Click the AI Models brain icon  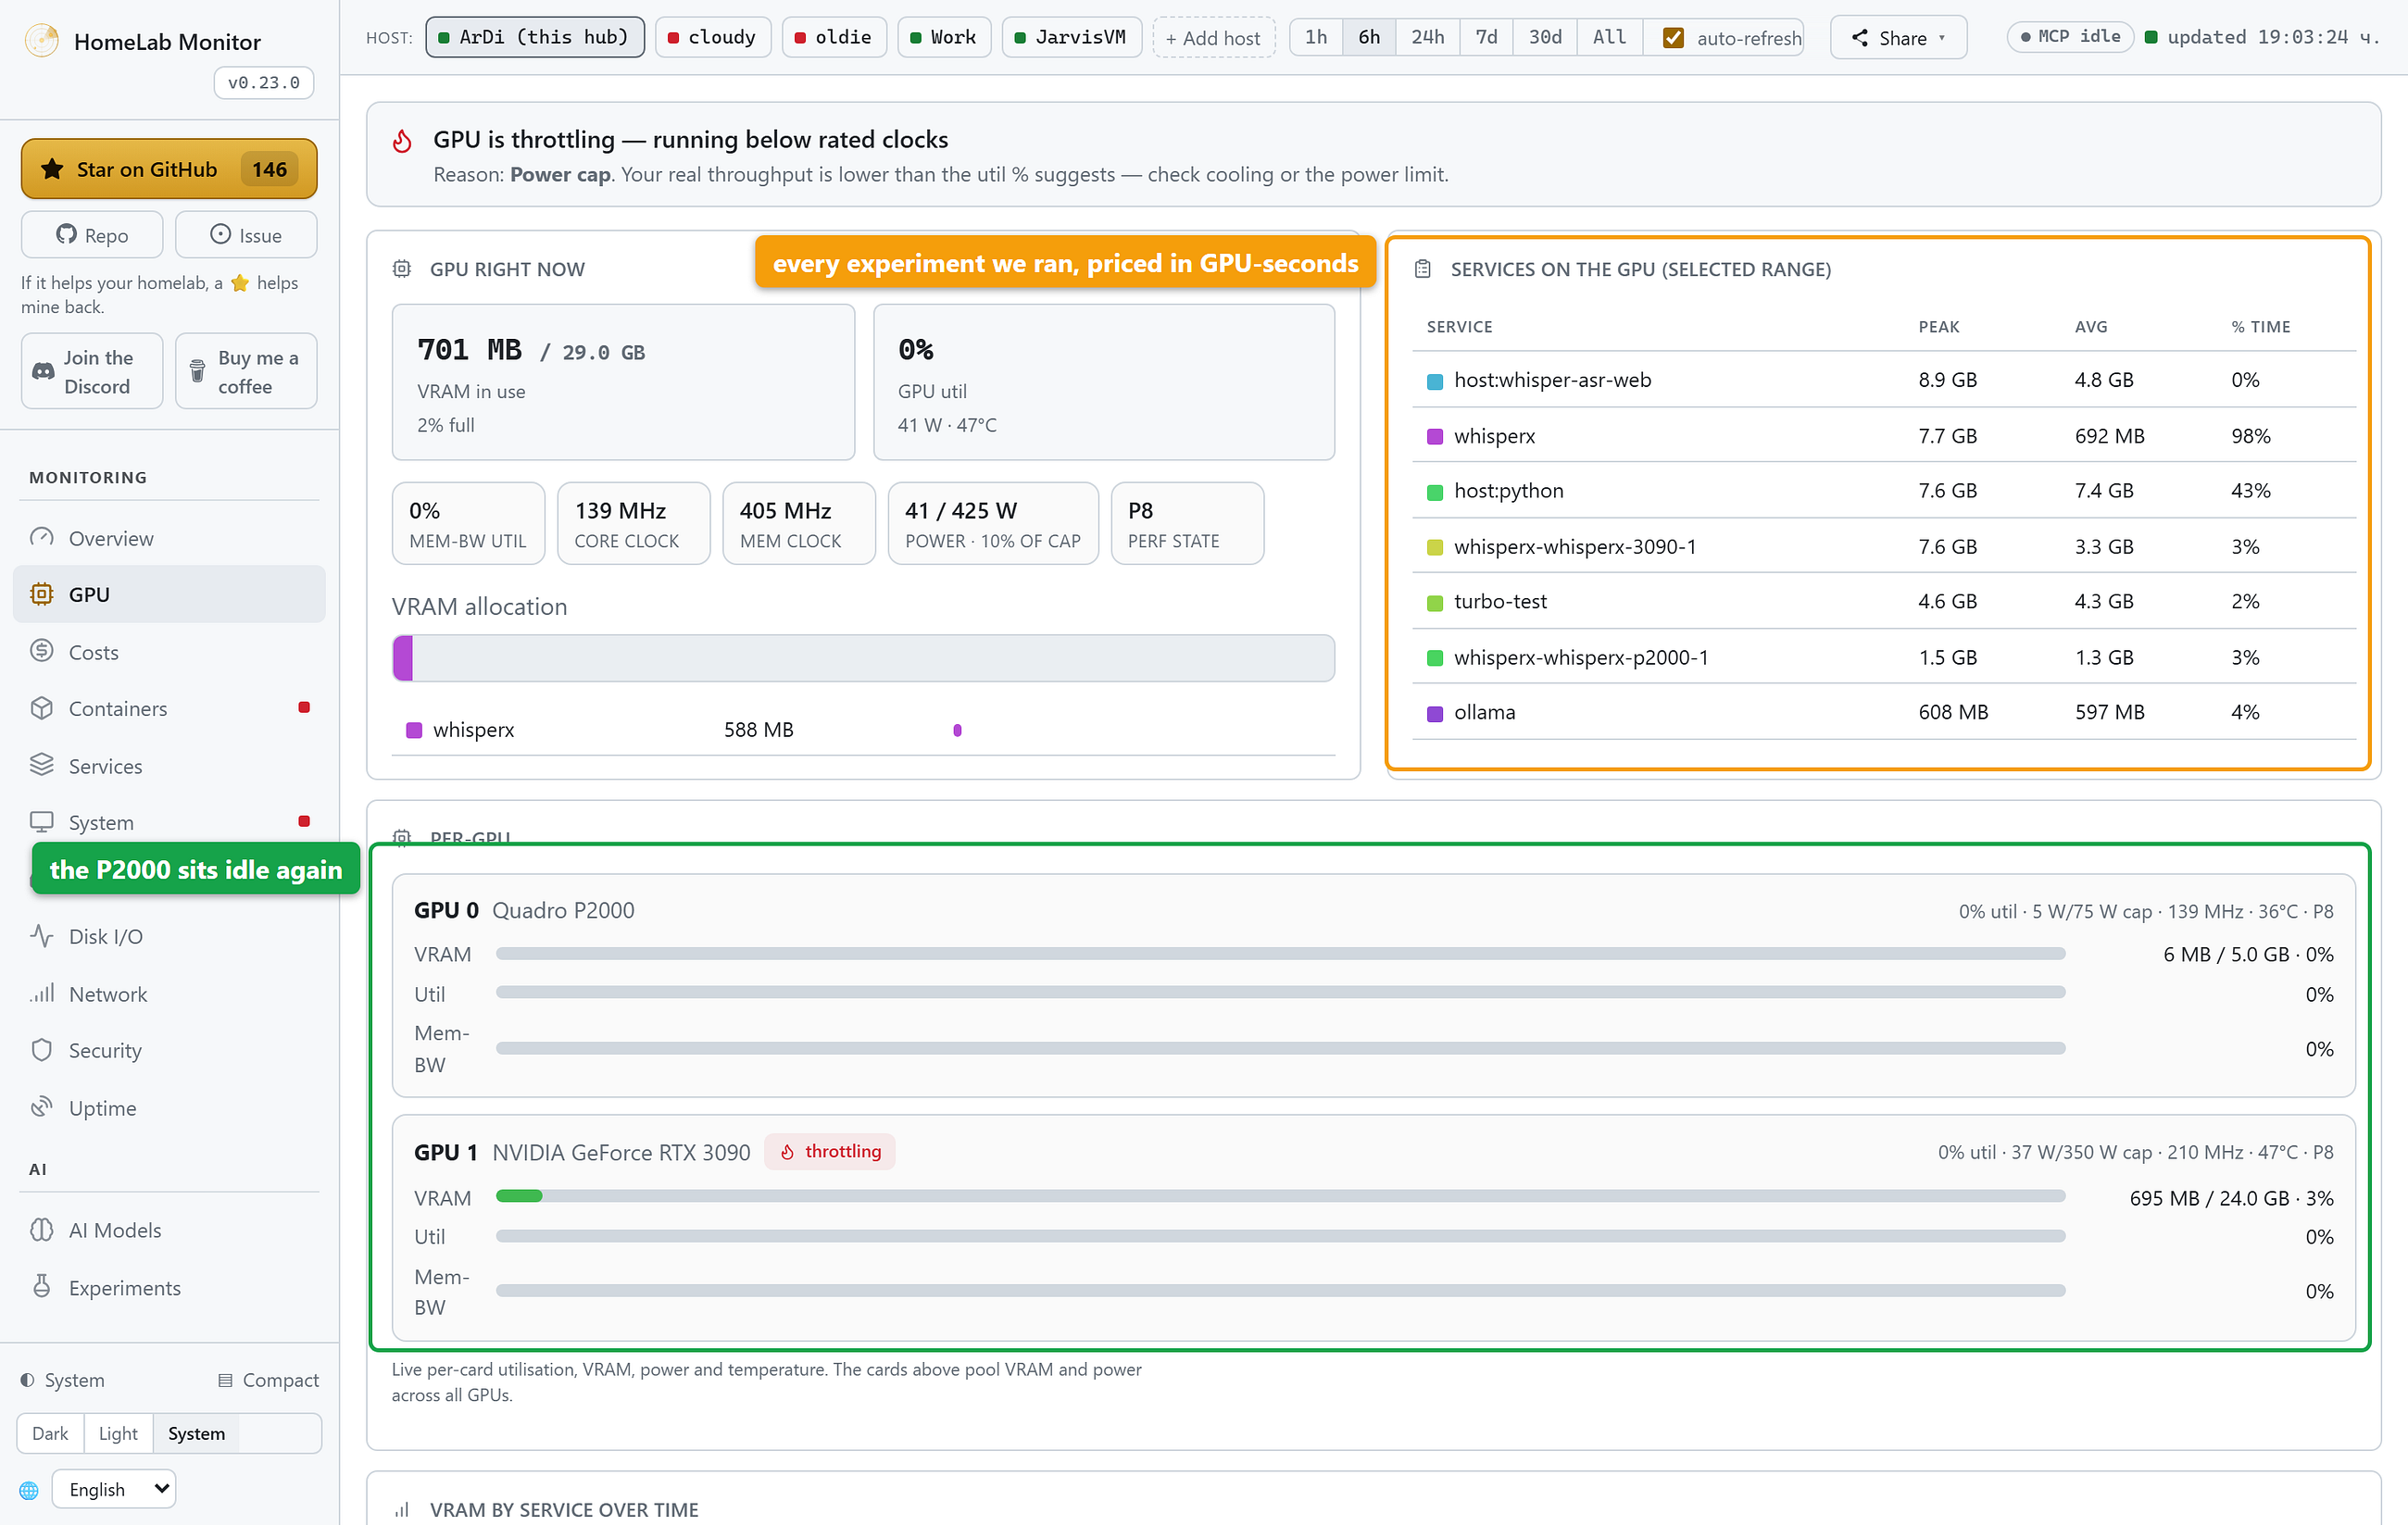click(x=41, y=1230)
